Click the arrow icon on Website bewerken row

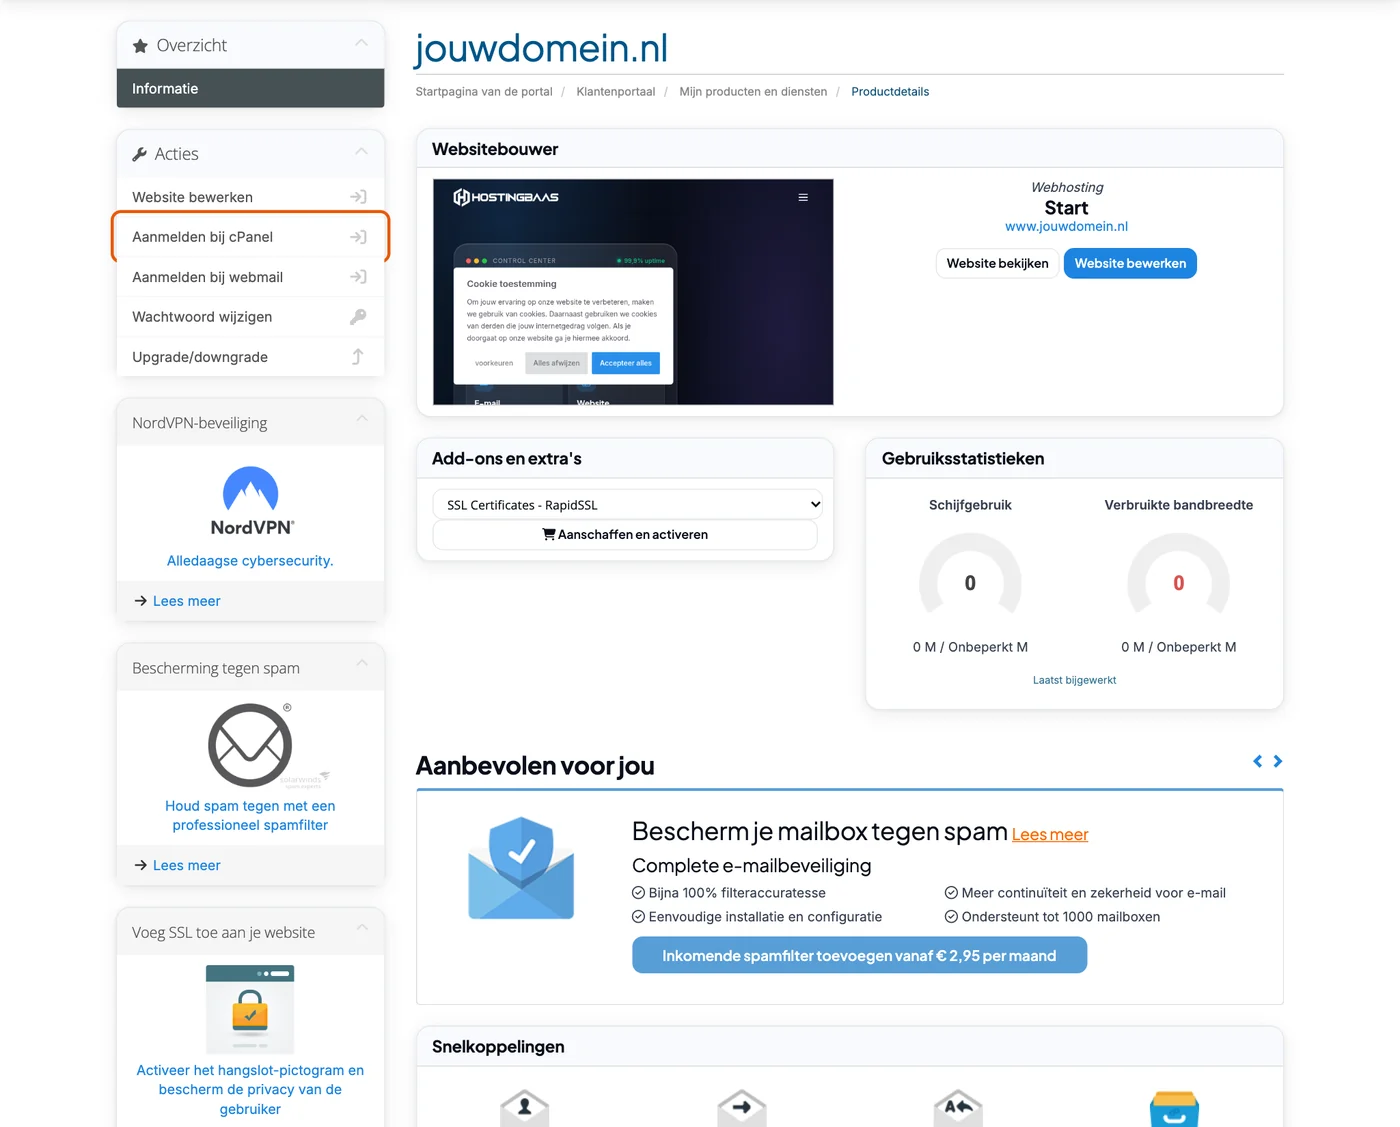(x=358, y=197)
